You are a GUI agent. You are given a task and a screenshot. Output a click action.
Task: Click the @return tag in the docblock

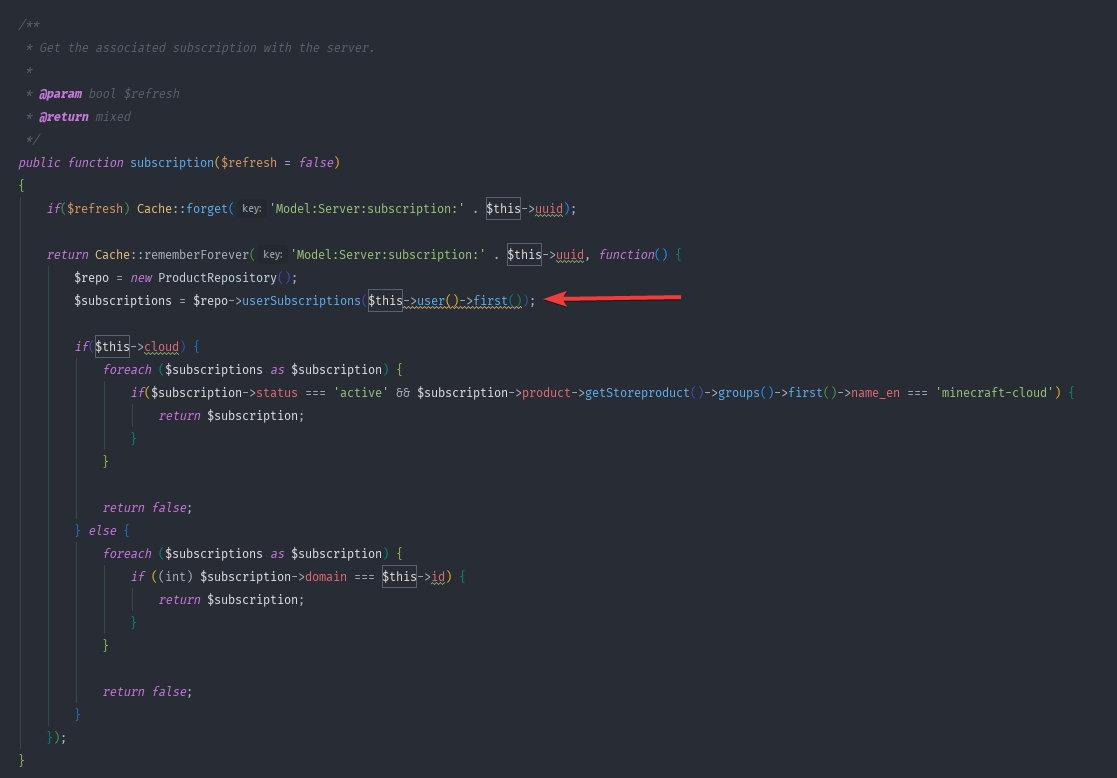64,117
